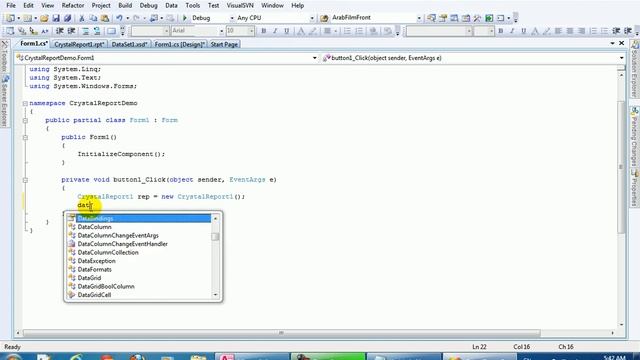Click the Undo arrow icon
Viewport: 640px width, 360px height.
pyautogui.click(x=119, y=18)
